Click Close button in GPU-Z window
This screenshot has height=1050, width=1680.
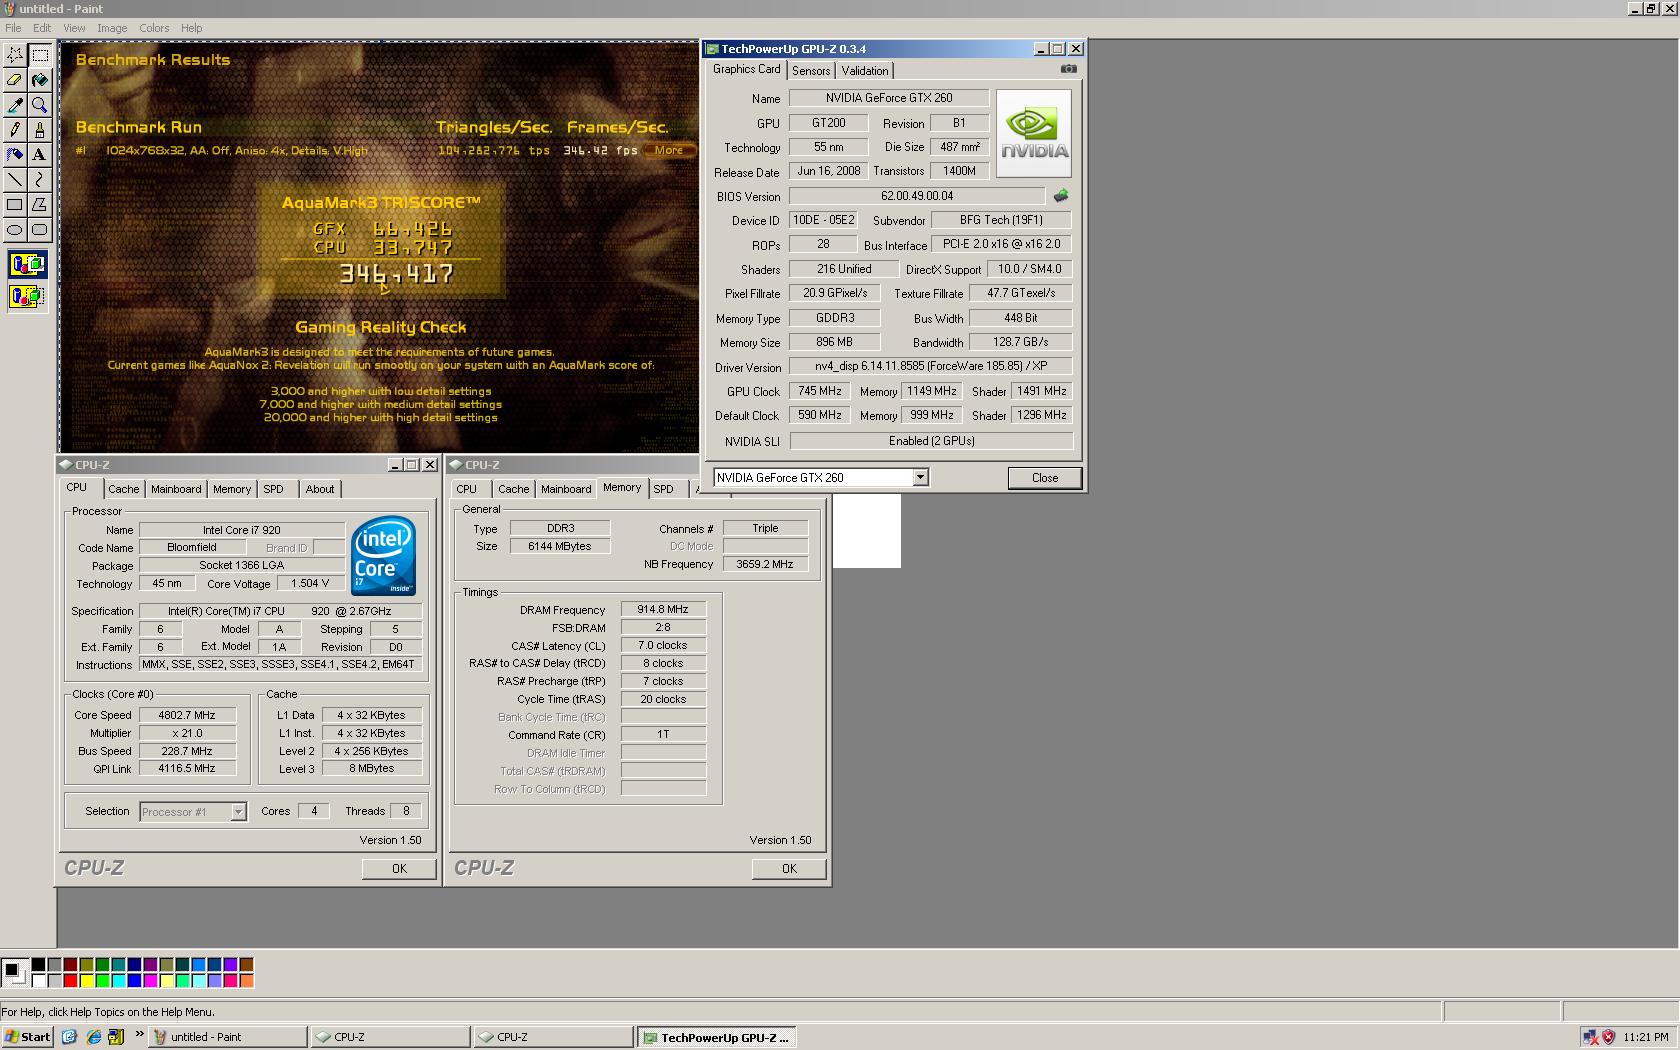pos(1045,478)
